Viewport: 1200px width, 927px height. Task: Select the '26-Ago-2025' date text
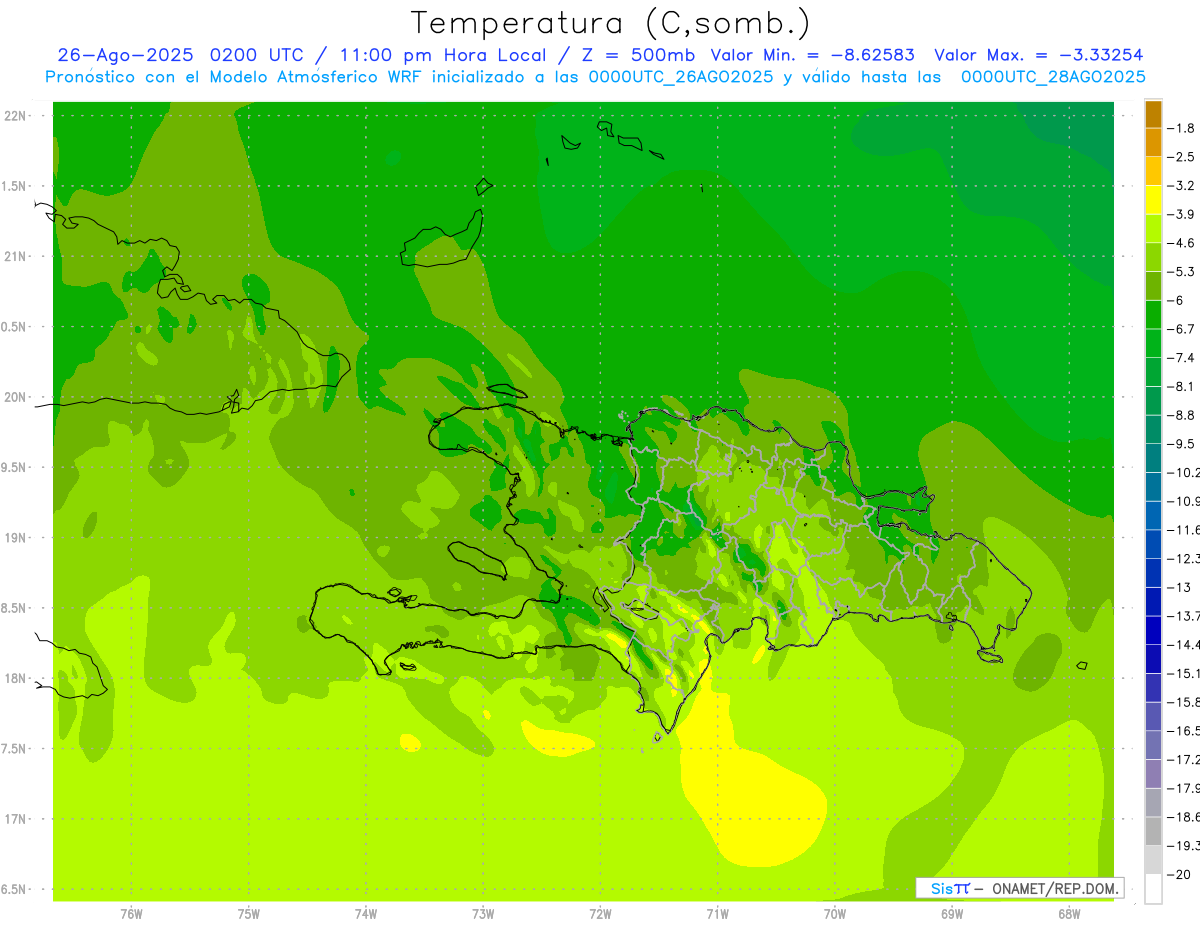124,55
